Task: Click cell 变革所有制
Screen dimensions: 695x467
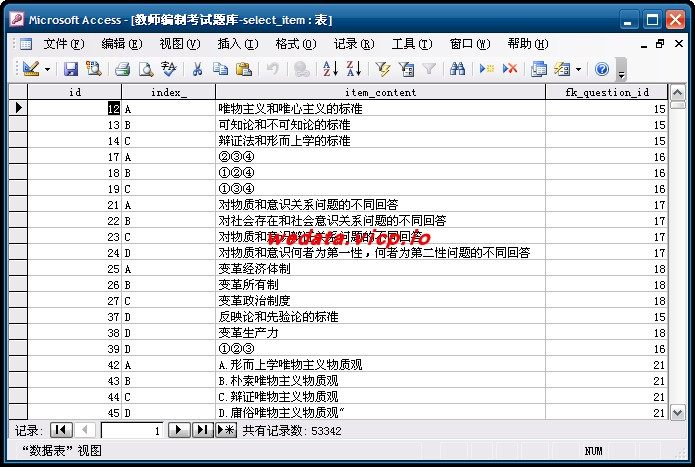Action: (380, 284)
